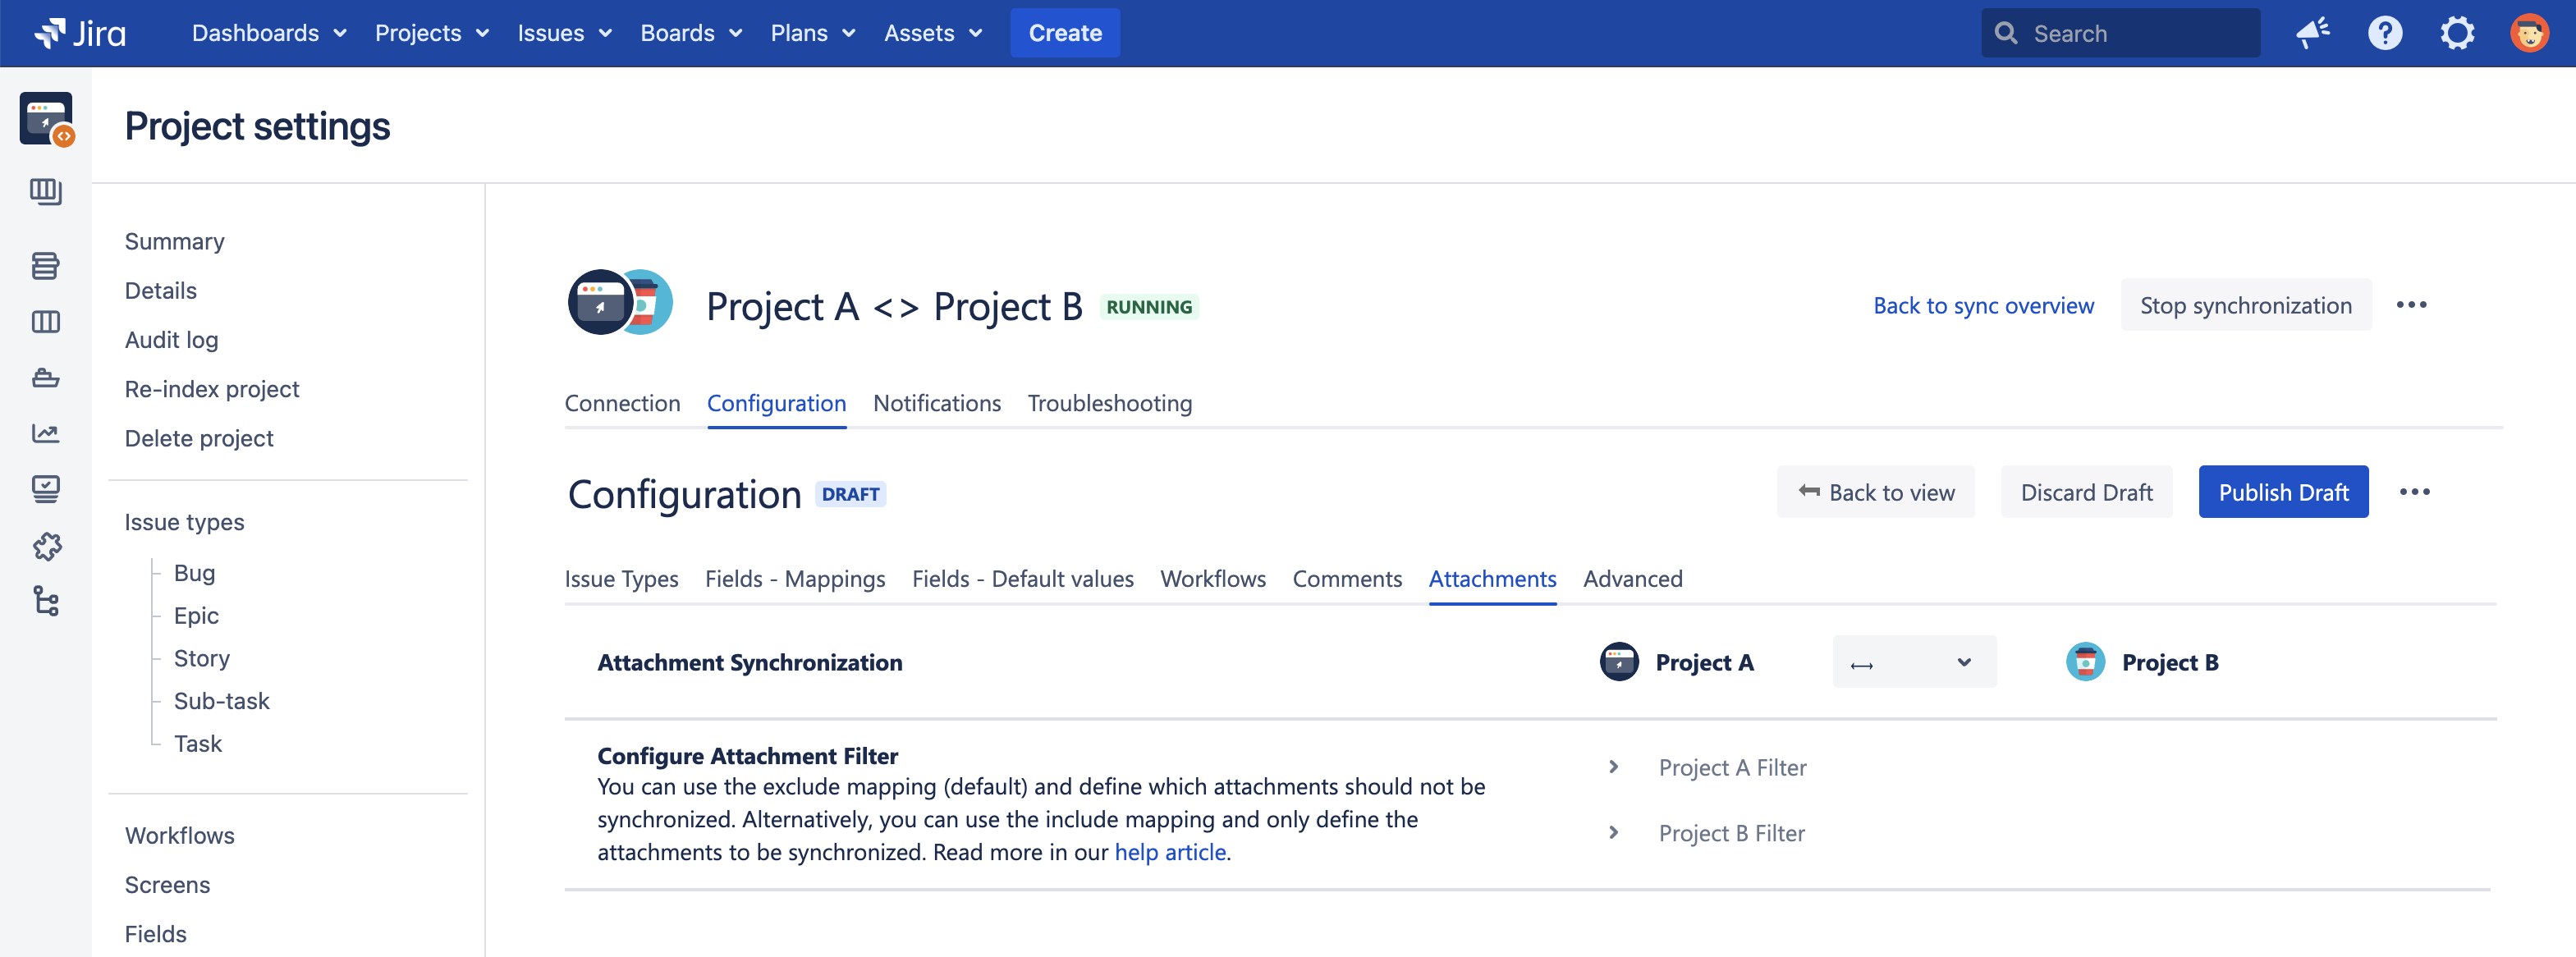Open the reports chart icon in sidebar
This screenshot has height=957, width=2576.
[45, 433]
